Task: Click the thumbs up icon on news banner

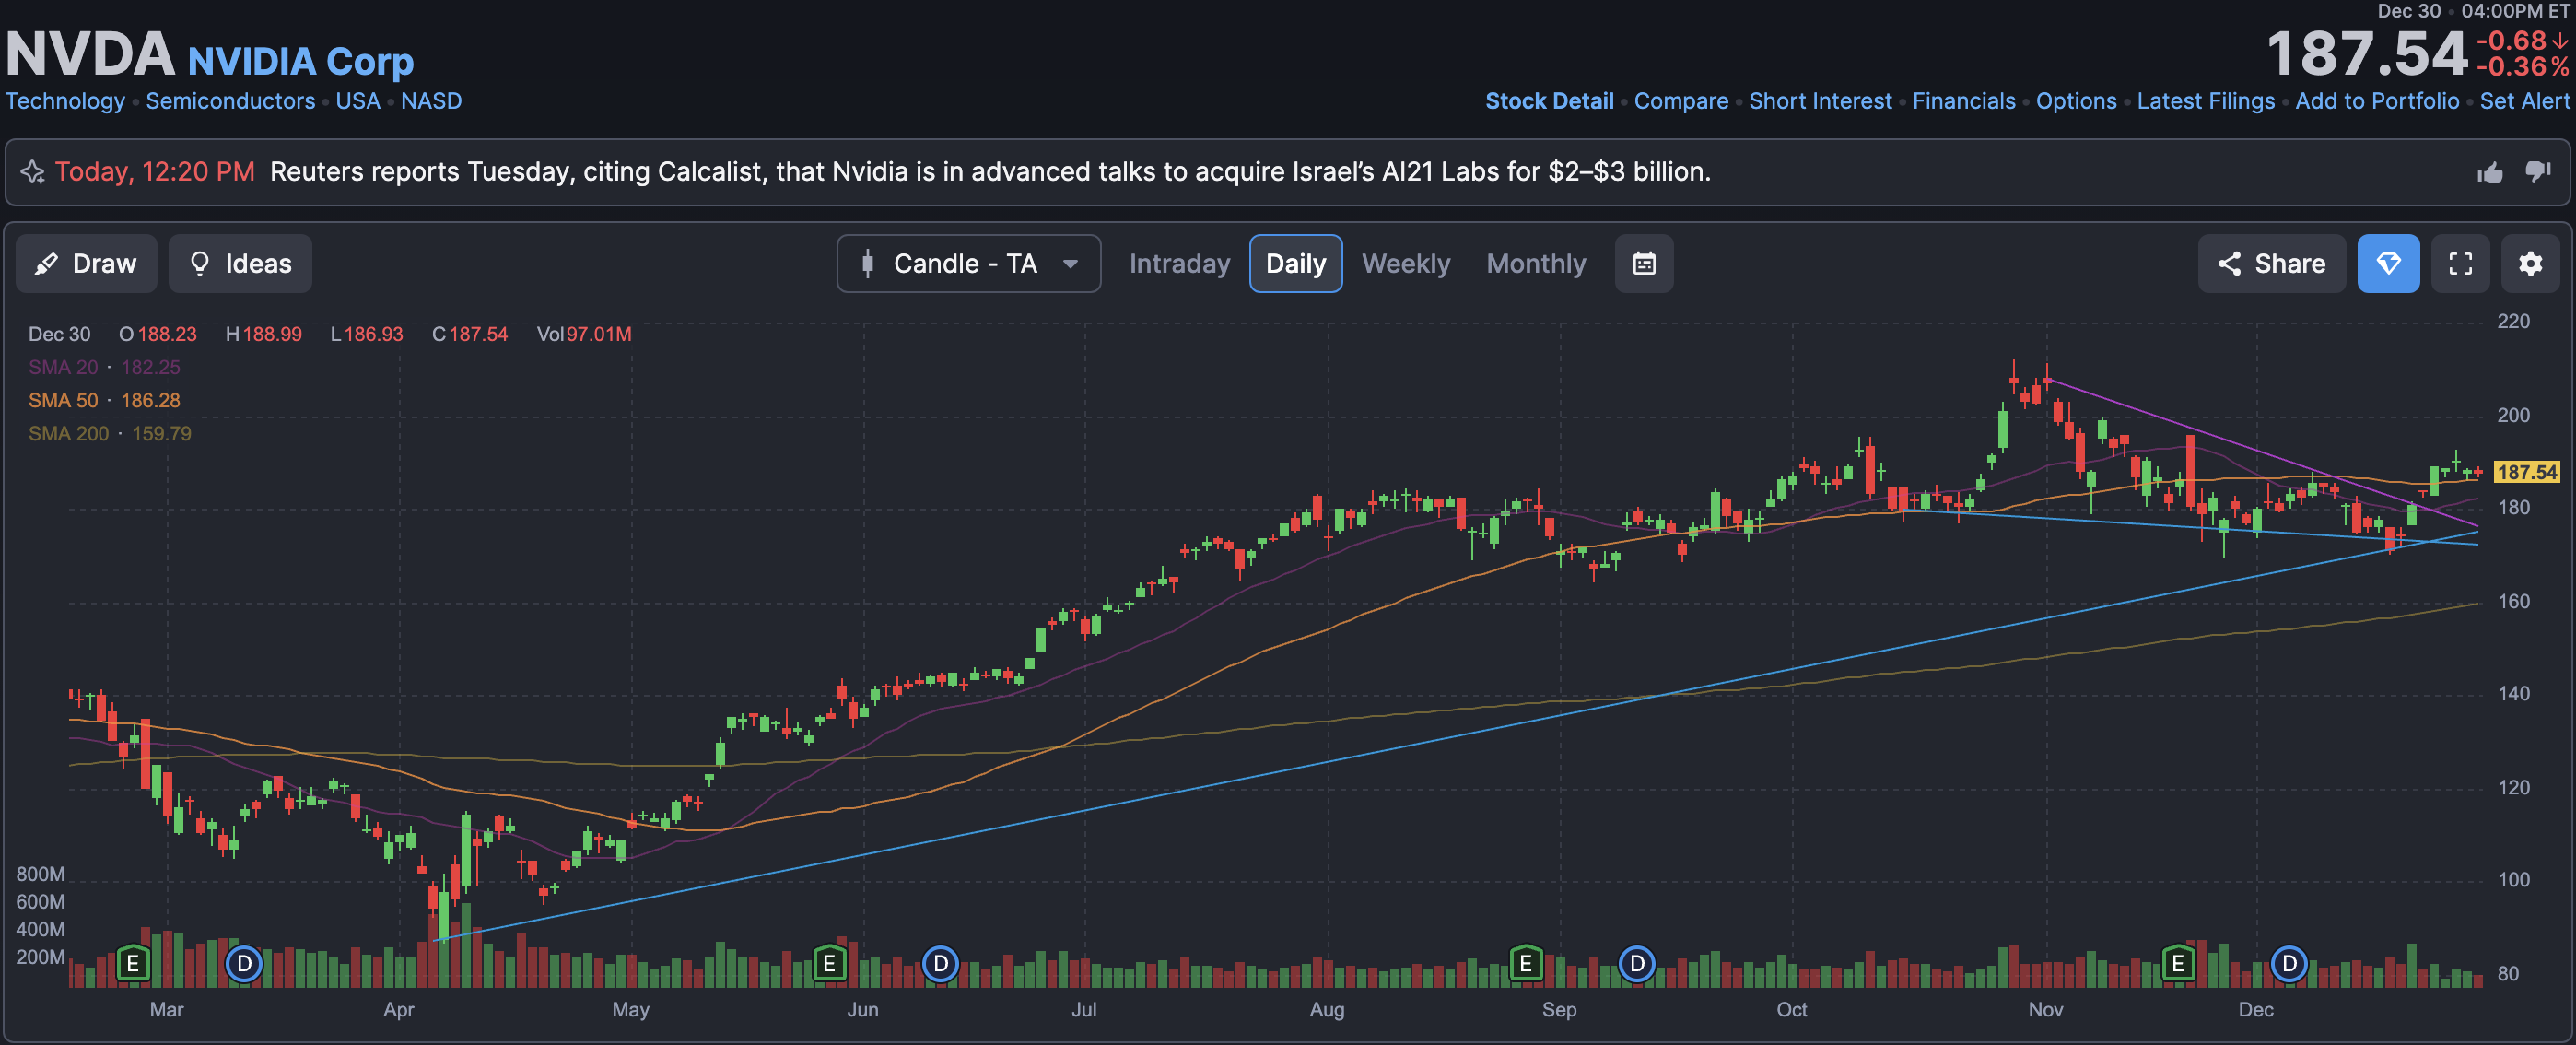Action: pyautogui.click(x=2490, y=173)
